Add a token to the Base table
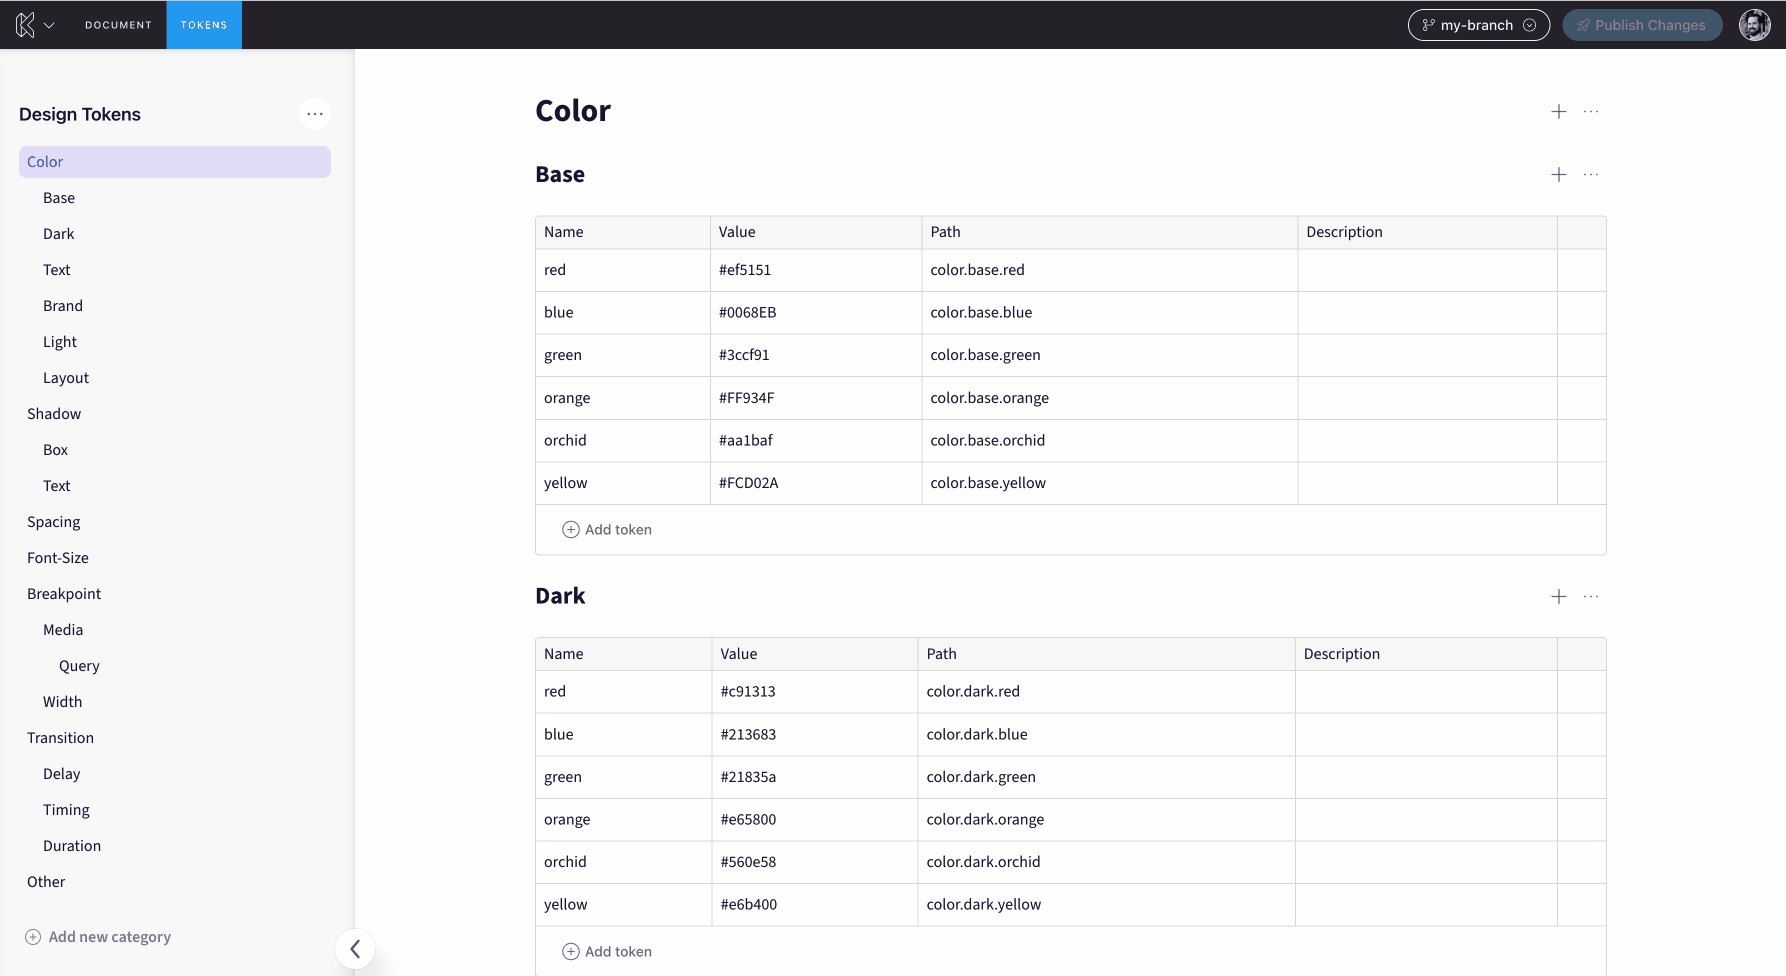 (607, 529)
